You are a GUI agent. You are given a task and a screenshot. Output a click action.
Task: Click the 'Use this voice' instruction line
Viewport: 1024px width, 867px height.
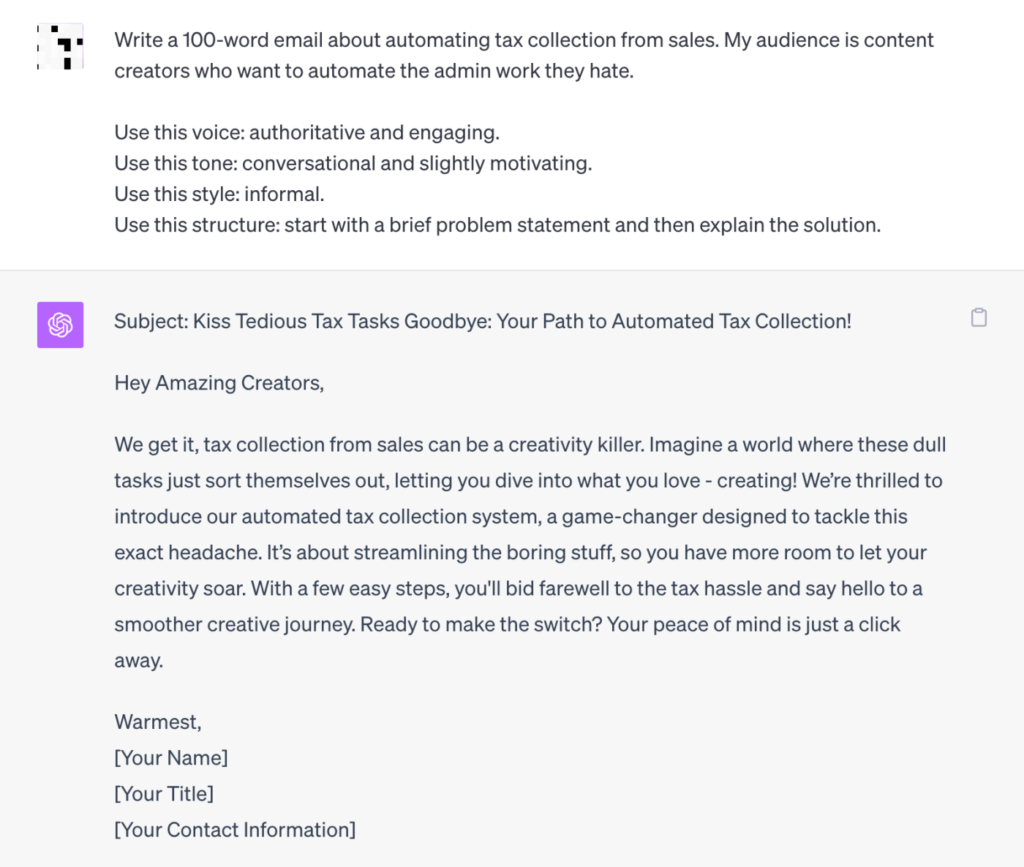click(x=307, y=133)
